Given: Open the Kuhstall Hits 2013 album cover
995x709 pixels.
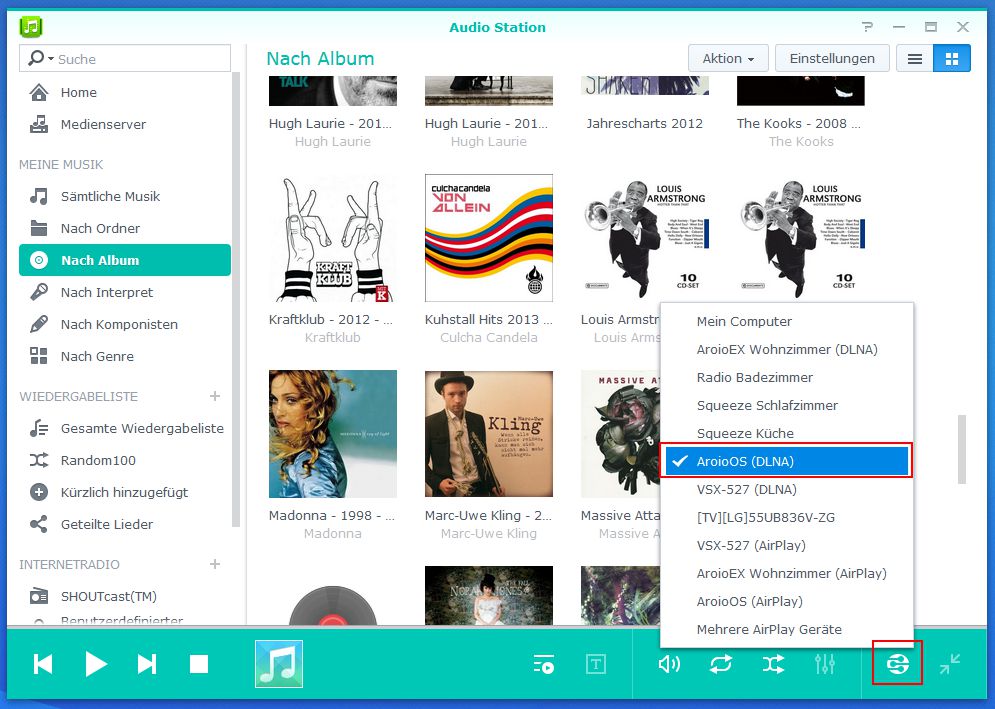Looking at the screenshot, I should 489,238.
